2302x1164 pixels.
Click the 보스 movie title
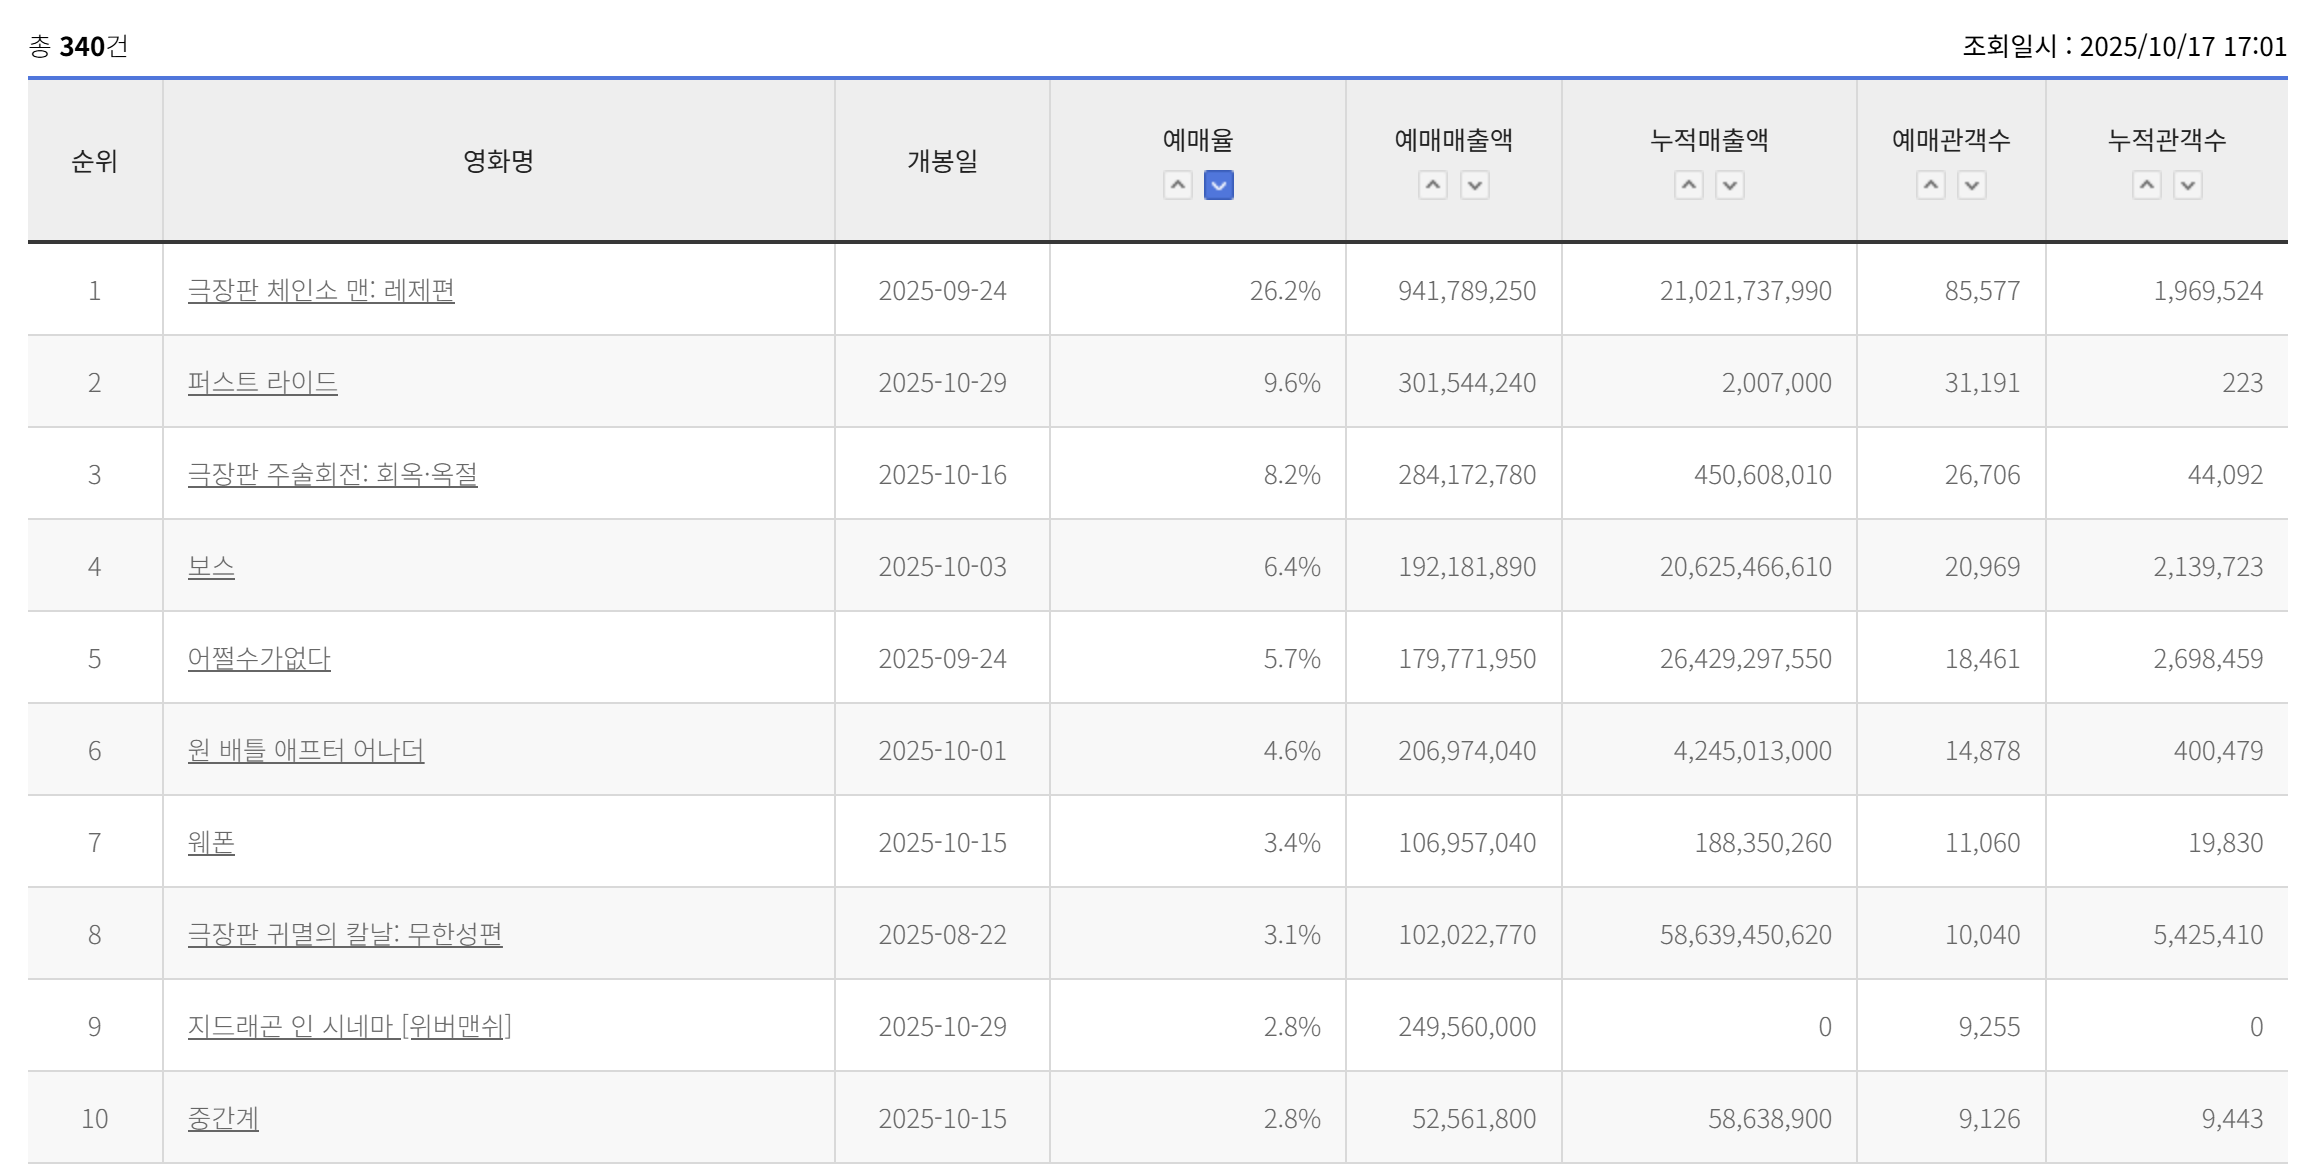pos(211,566)
